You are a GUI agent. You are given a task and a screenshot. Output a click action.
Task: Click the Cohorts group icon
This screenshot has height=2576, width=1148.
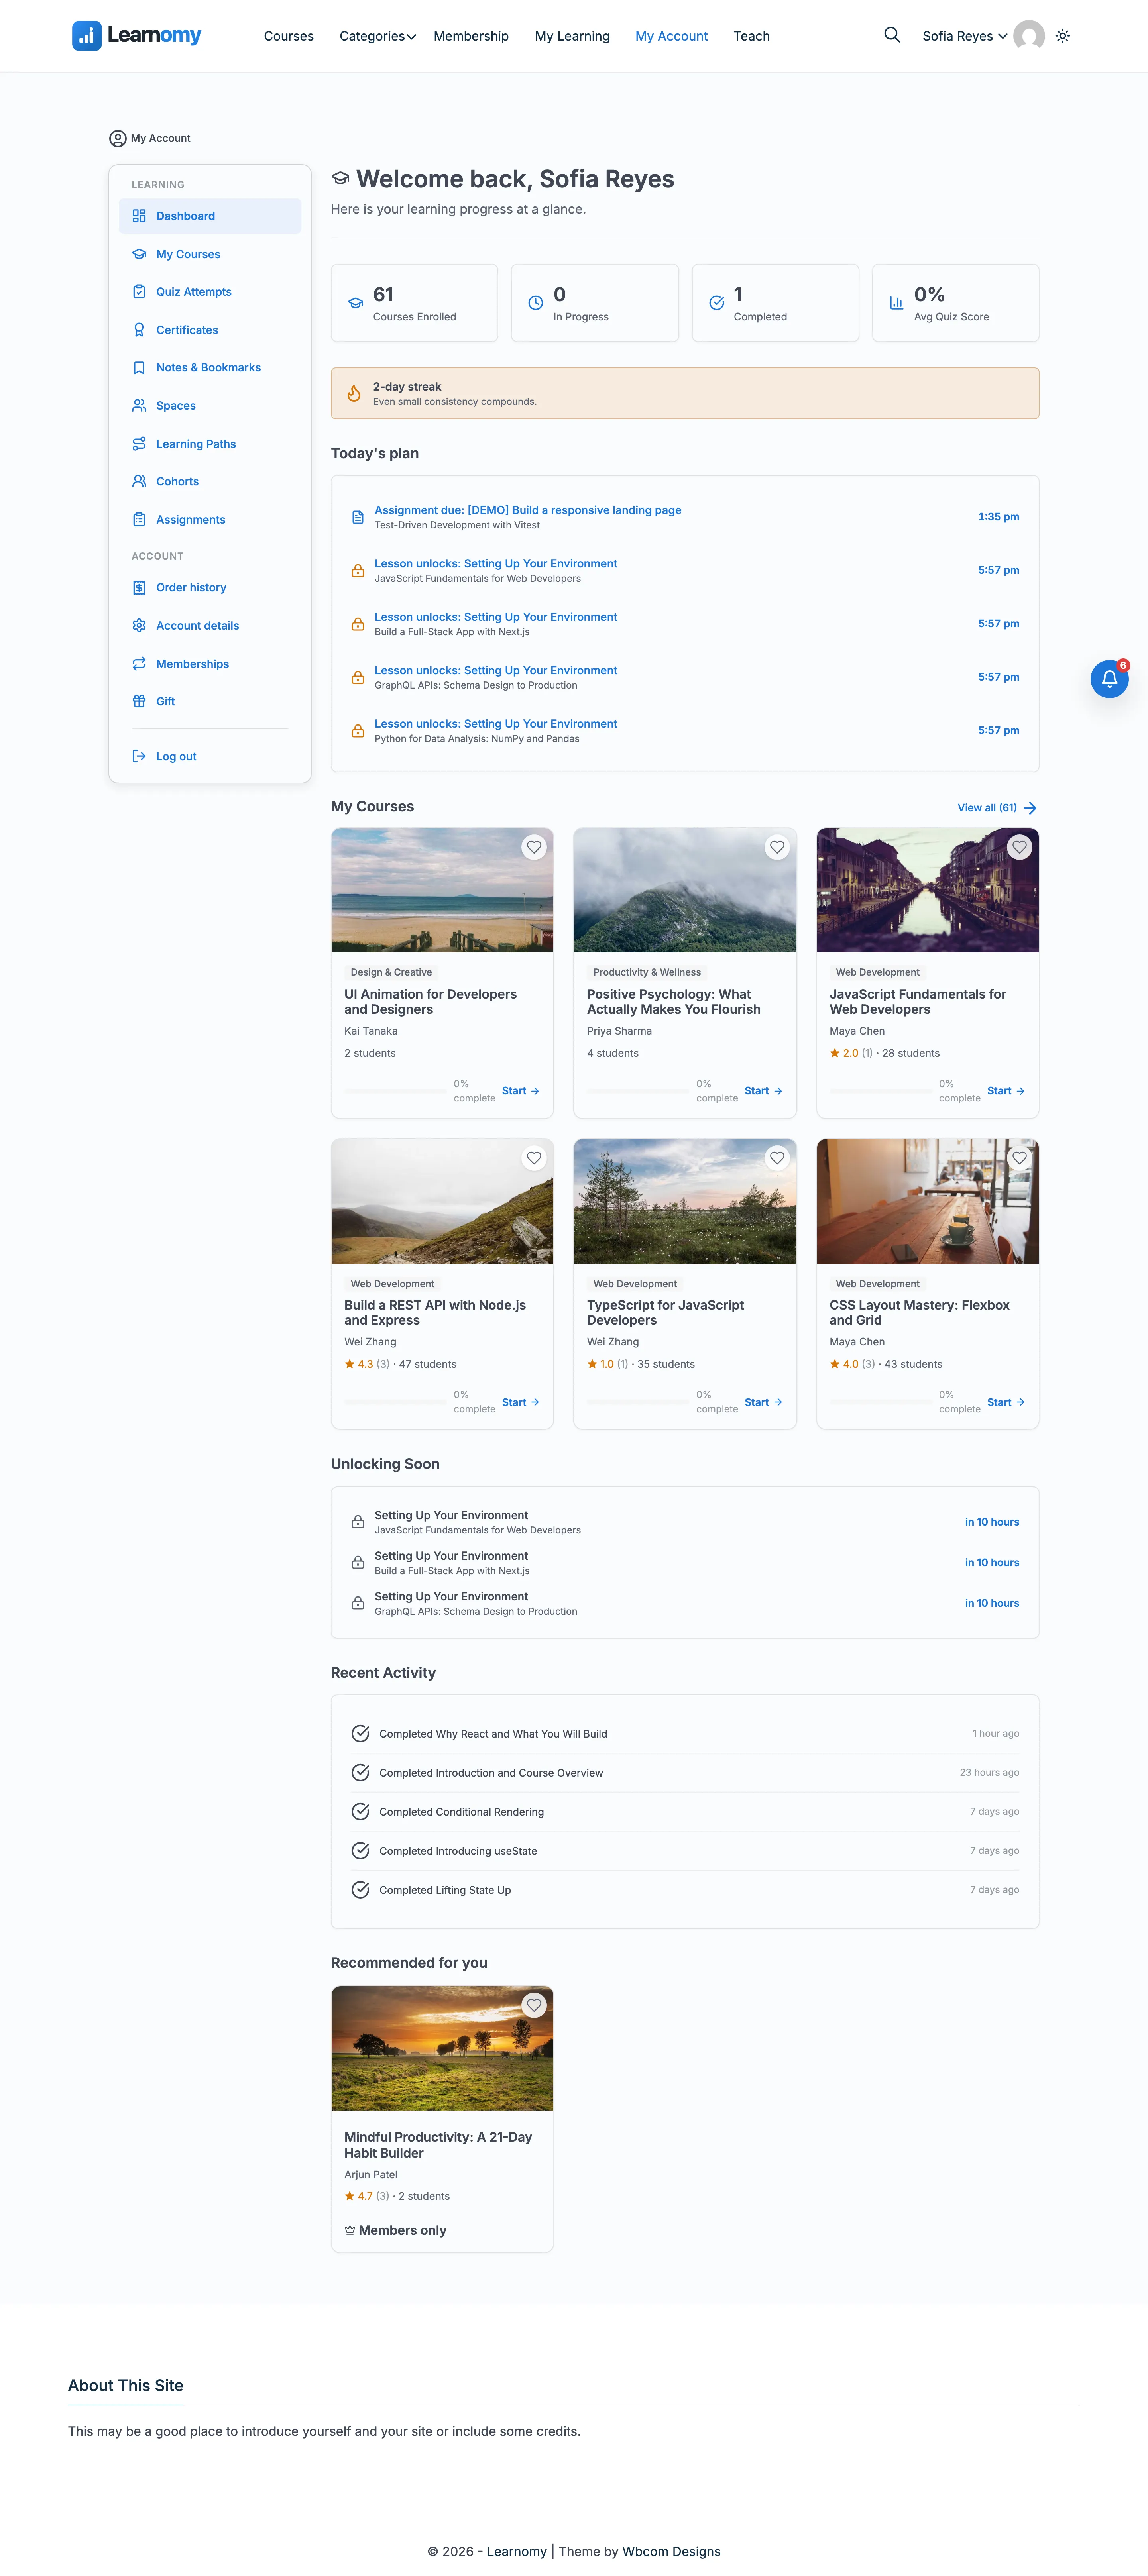coord(139,481)
